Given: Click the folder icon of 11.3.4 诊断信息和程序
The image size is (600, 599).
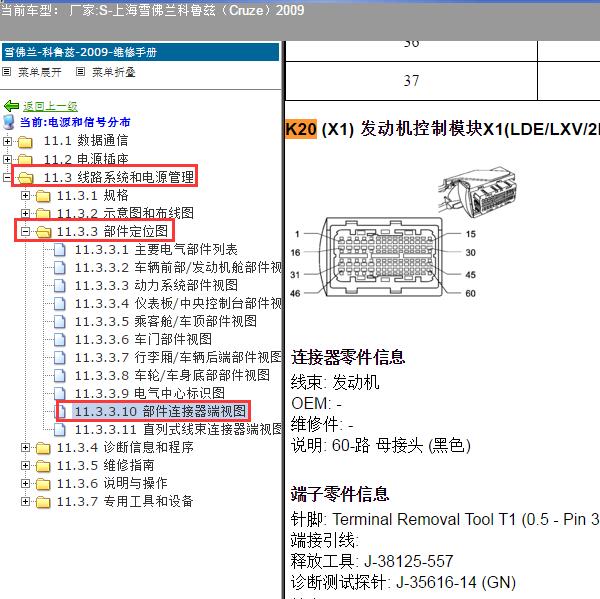Looking at the screenshot, I should tap(43, 448).
